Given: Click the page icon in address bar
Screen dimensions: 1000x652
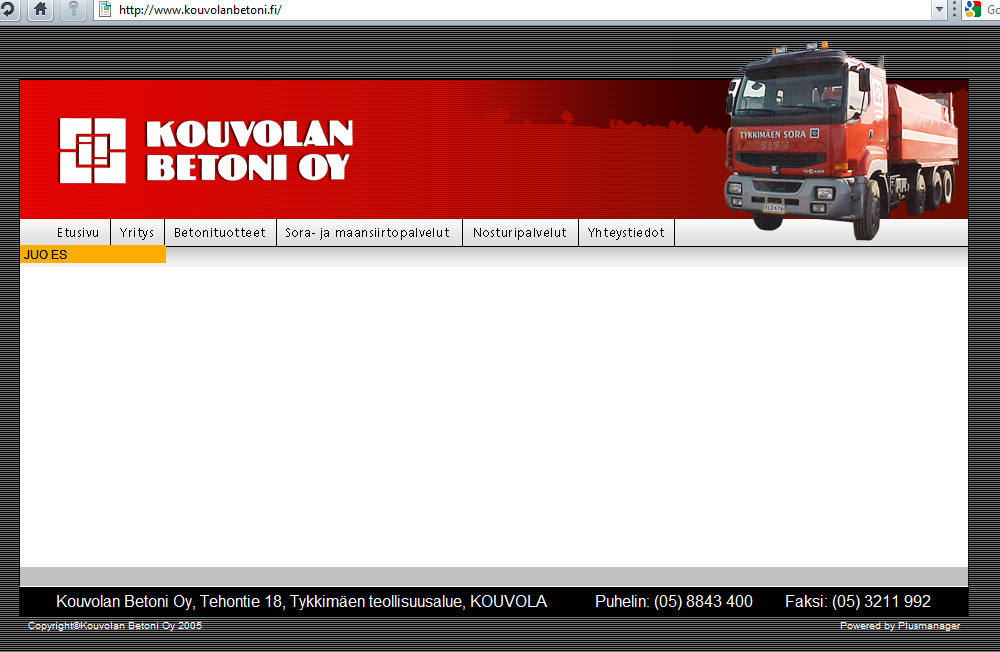Looking at the screenshot, I should point(105,10).
